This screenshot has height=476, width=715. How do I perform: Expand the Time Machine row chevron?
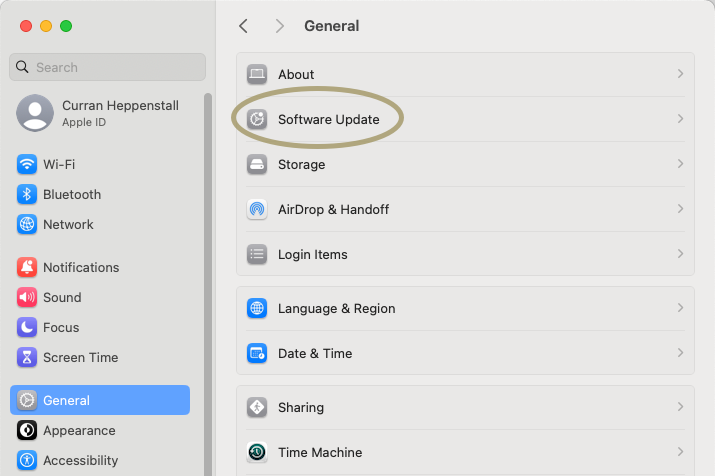(680, 452)
